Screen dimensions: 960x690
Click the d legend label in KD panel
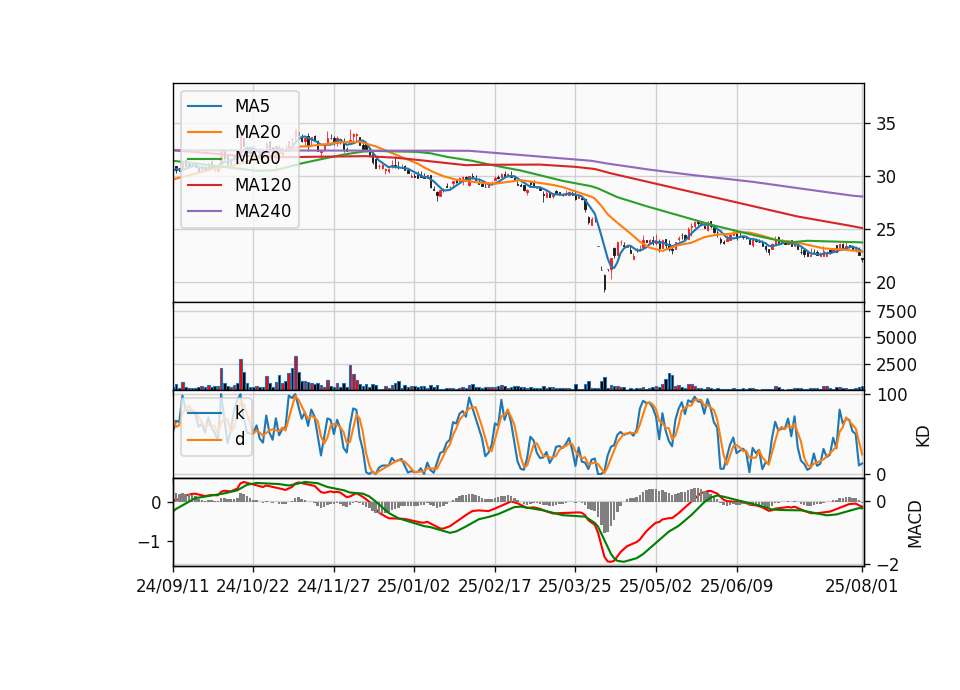coord(239,439)
